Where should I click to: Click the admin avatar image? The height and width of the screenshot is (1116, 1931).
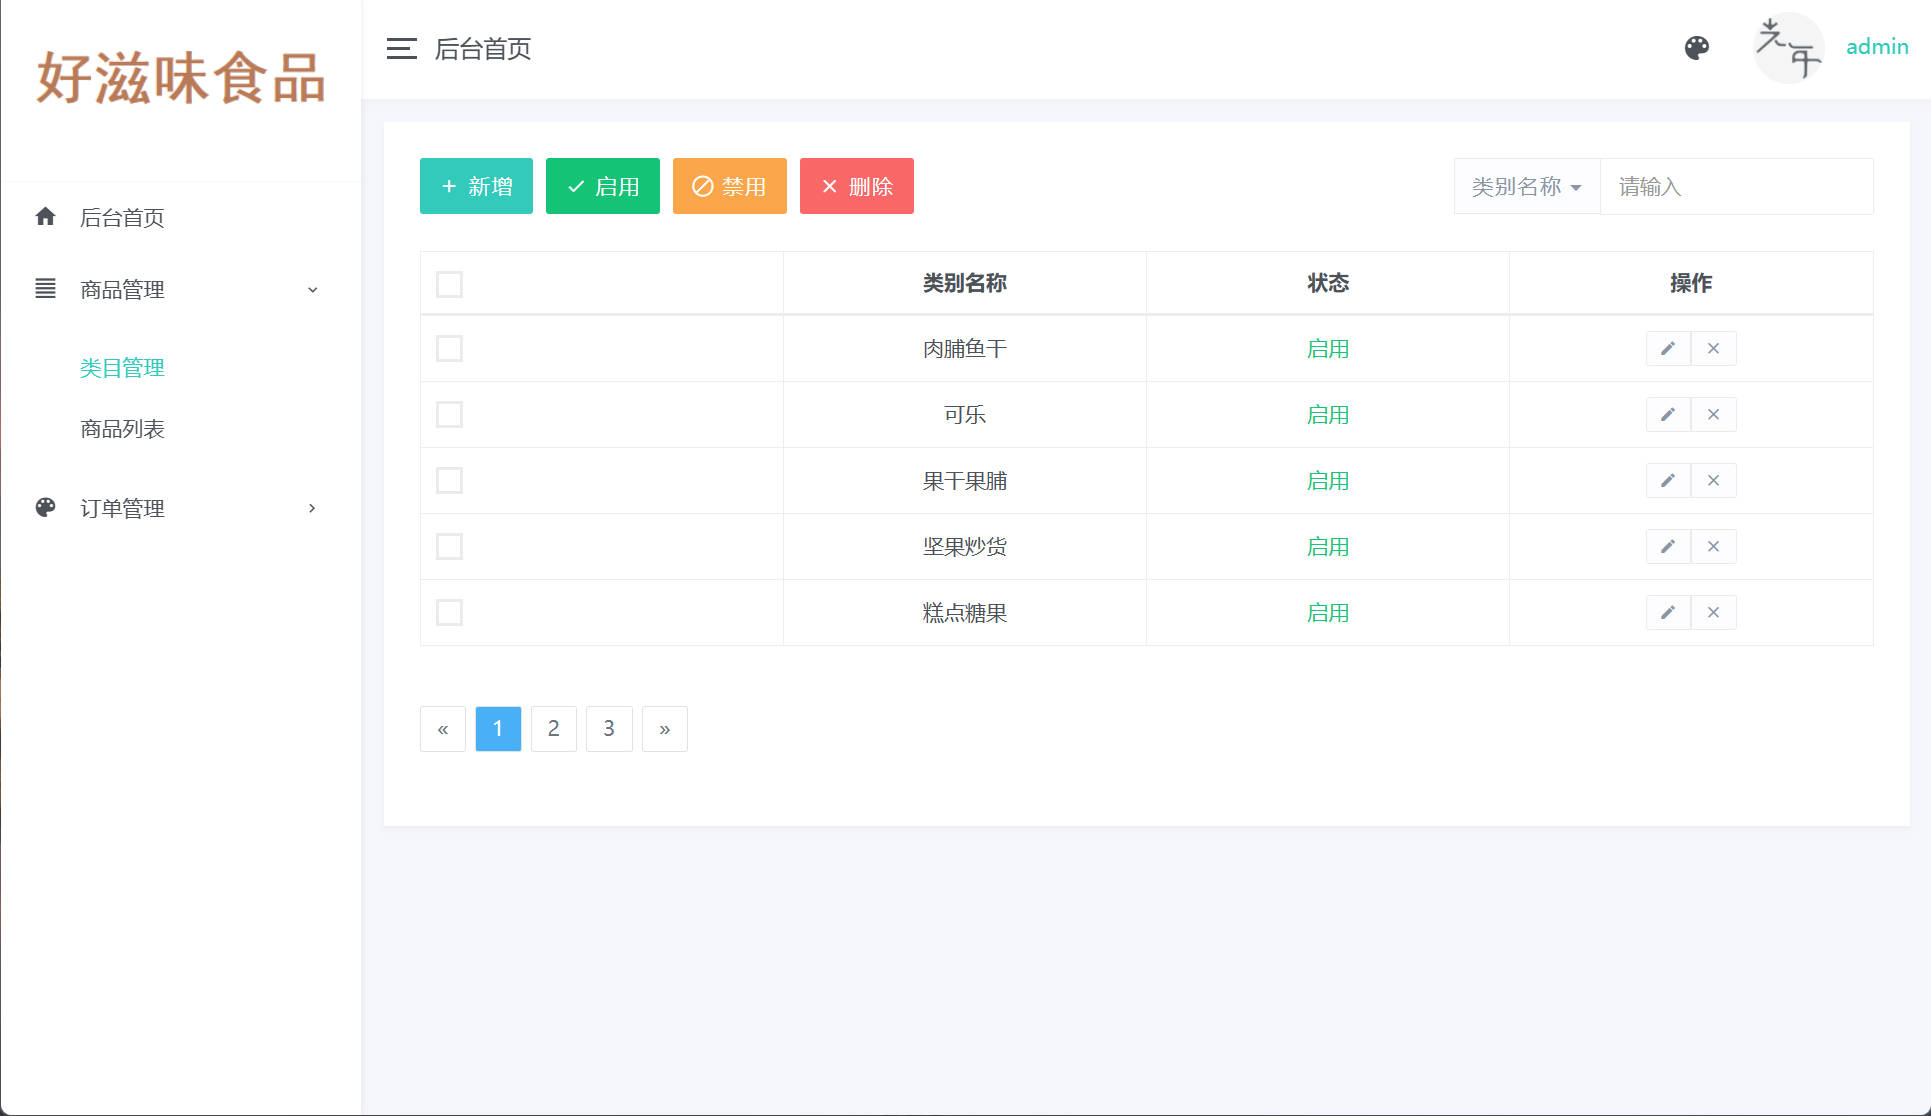(x=1789, y=47)
